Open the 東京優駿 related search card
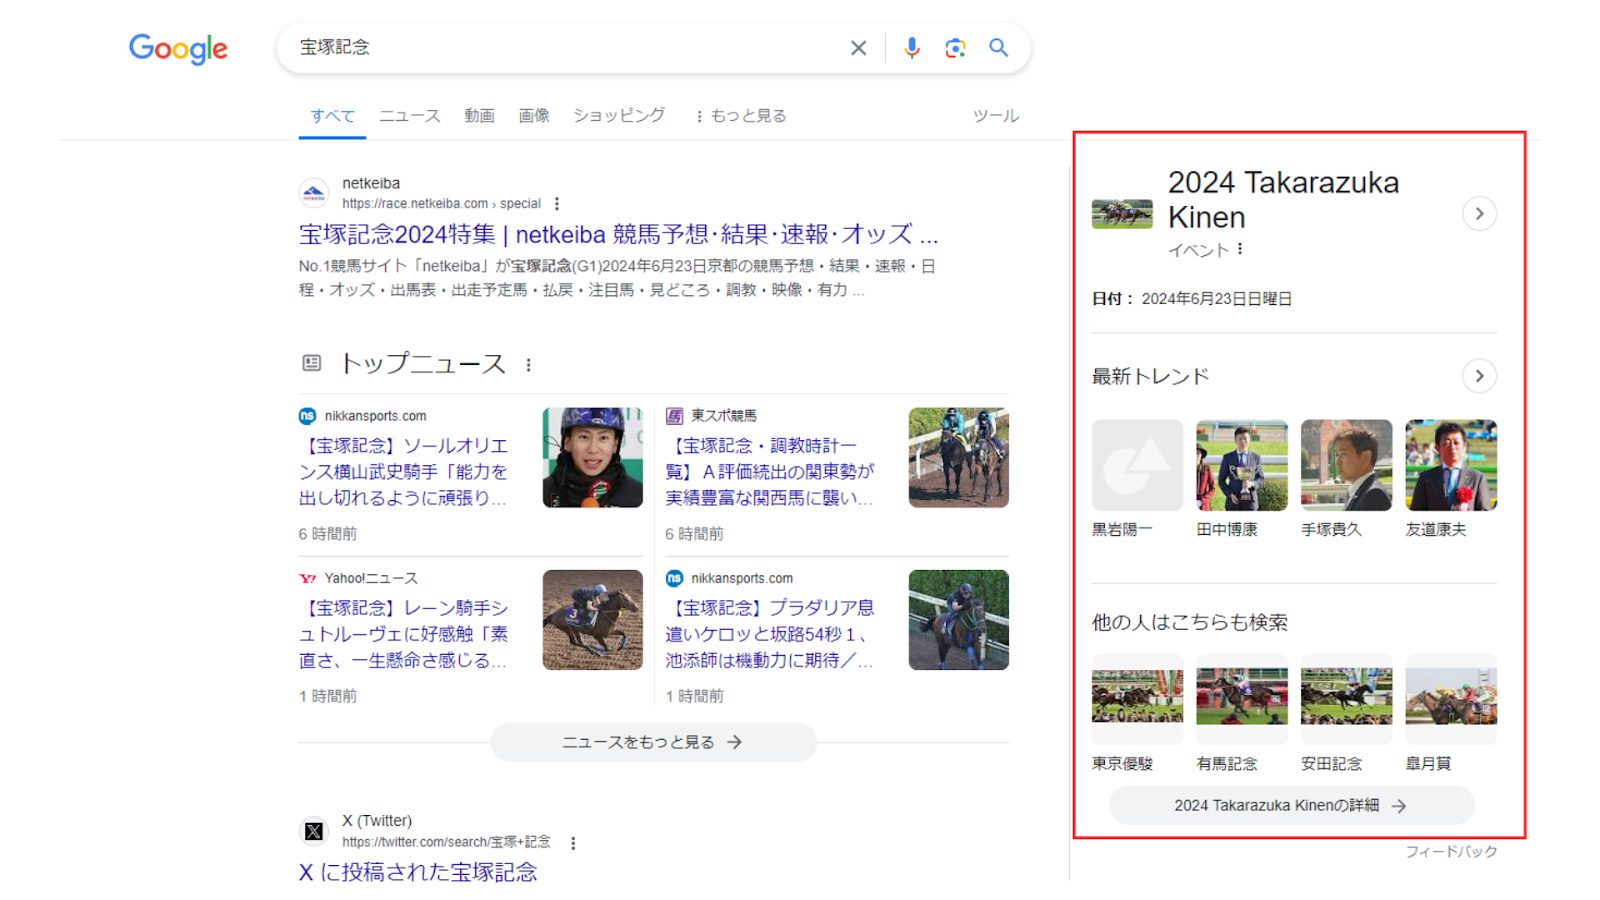The height and width of the screenshot is (900, 1600). tap(1137, 713)
